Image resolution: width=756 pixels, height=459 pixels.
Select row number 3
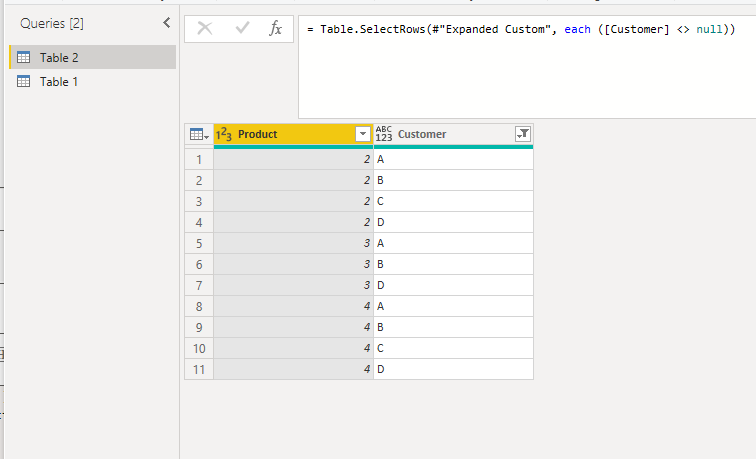pos(199,201)
